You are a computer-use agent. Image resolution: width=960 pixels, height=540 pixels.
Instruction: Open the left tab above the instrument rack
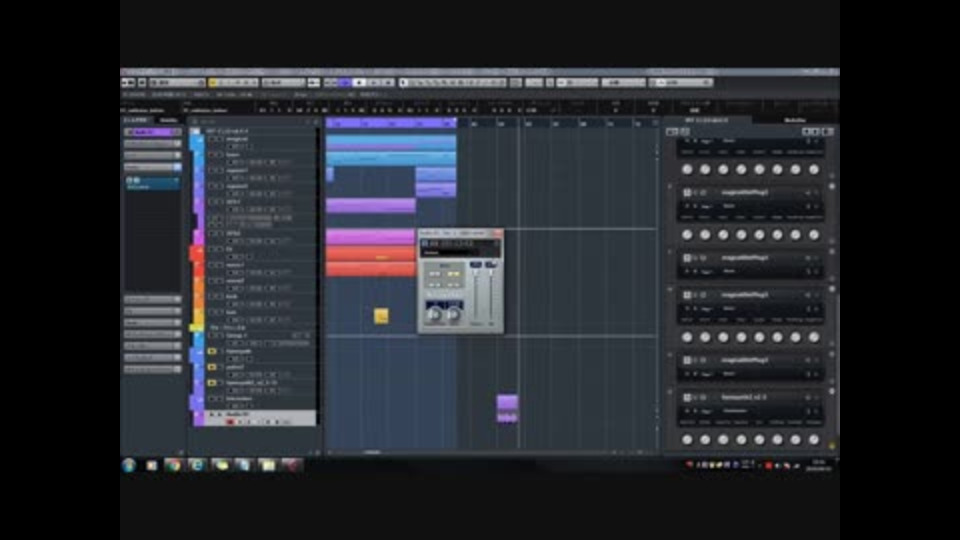point(706,120)
